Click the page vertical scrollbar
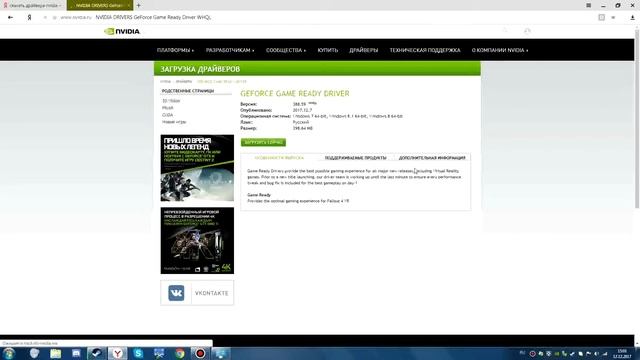The width and height of the screenshot is (640, 360). click(x=637, y=118)
